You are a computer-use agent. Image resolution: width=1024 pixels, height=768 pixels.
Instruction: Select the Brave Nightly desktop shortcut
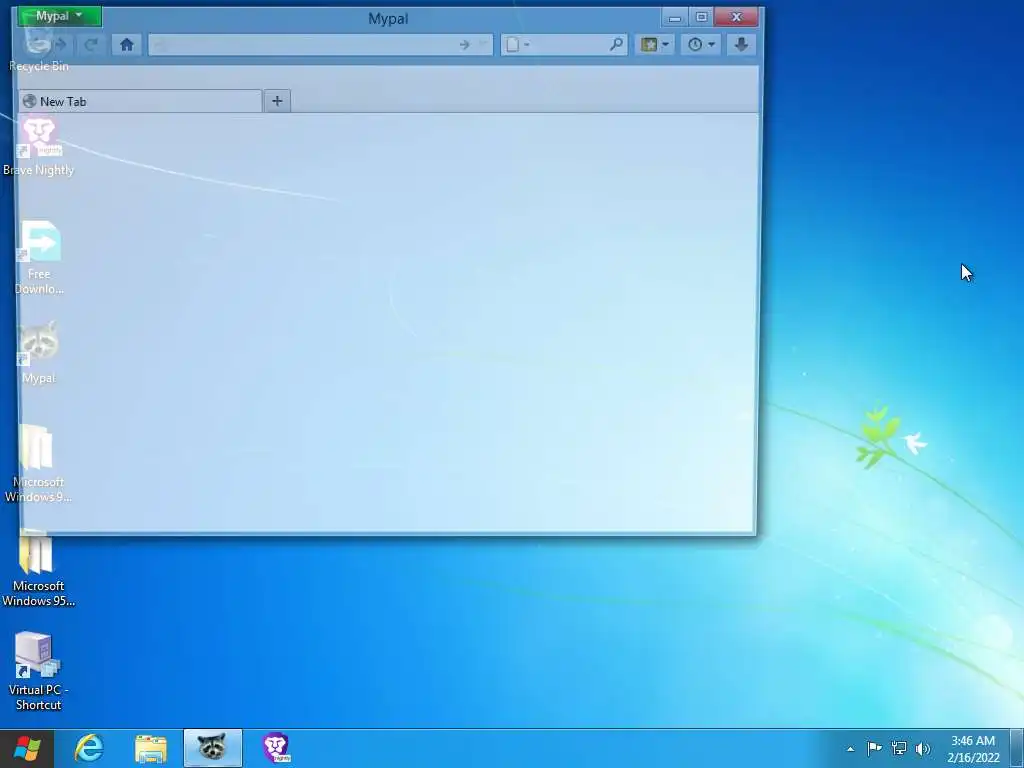(x=39, y=147)
